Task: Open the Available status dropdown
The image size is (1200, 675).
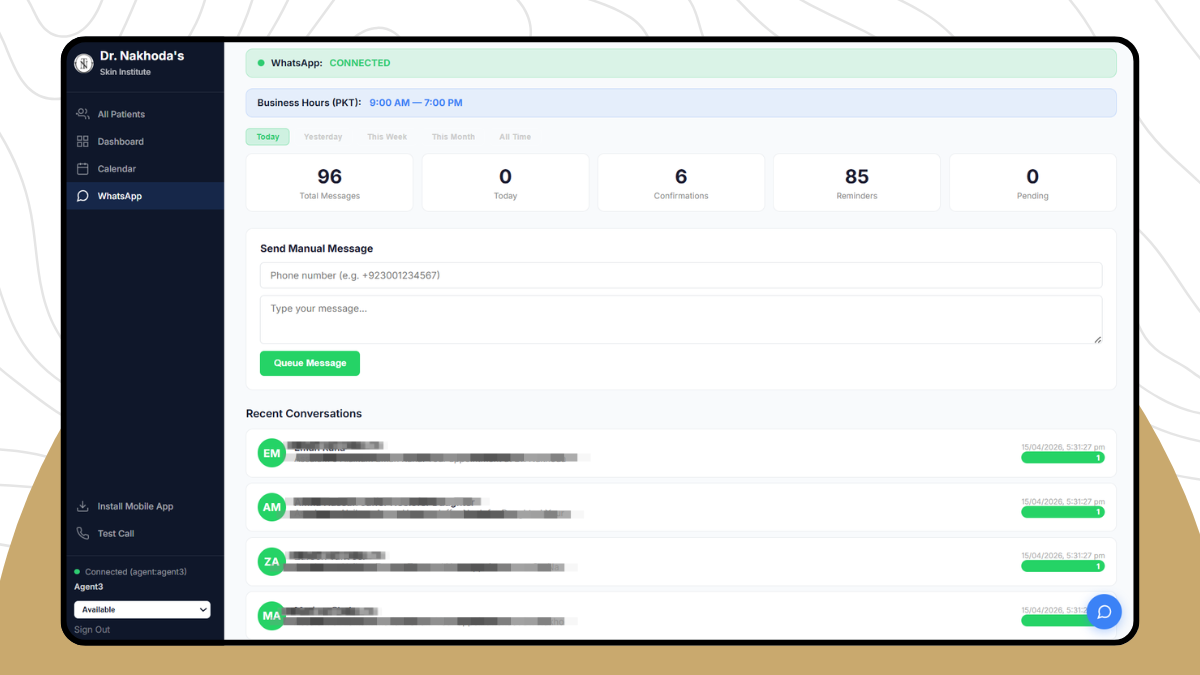Action: click(x=142, y=609)
